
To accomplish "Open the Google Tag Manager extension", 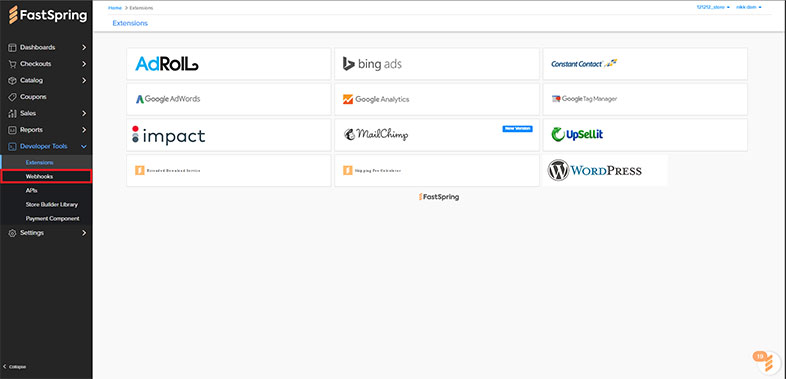I will 645,99.
